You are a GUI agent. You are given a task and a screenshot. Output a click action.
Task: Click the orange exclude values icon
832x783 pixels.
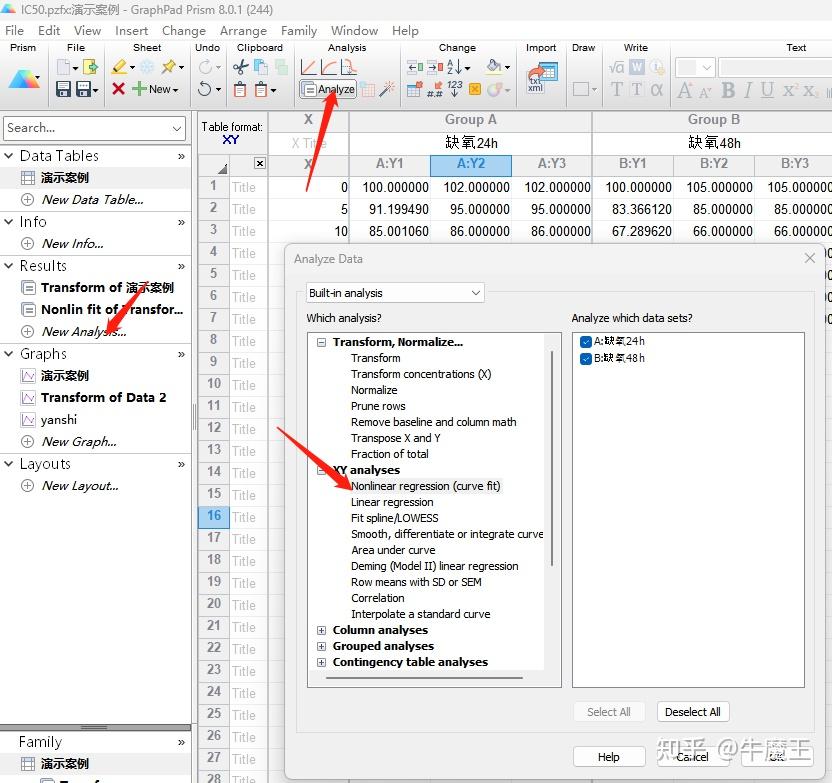tap(475, 89)
